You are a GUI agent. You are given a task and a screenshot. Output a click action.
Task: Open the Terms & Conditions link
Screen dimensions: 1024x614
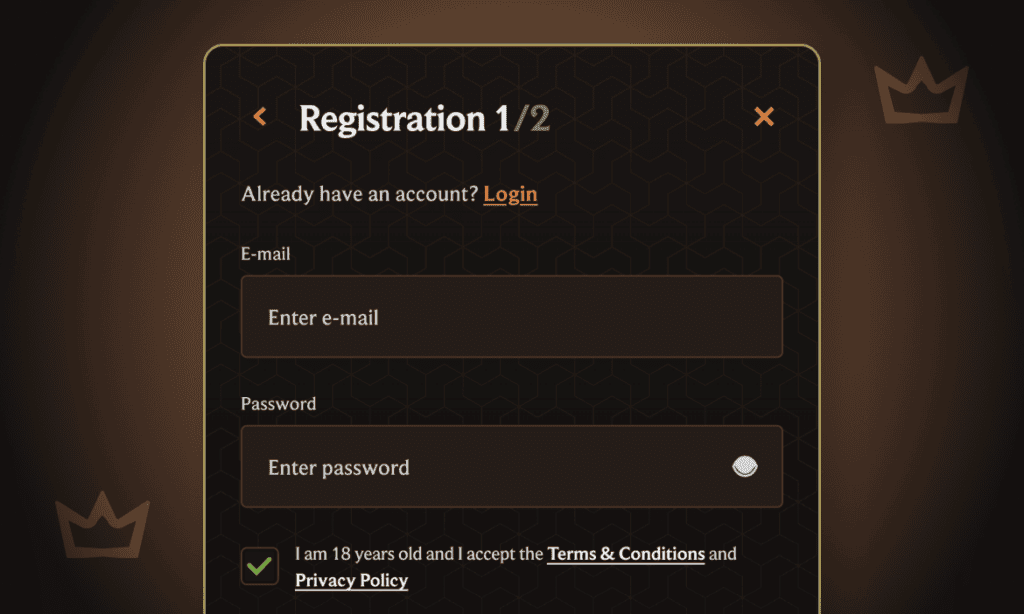pos(626,554)
